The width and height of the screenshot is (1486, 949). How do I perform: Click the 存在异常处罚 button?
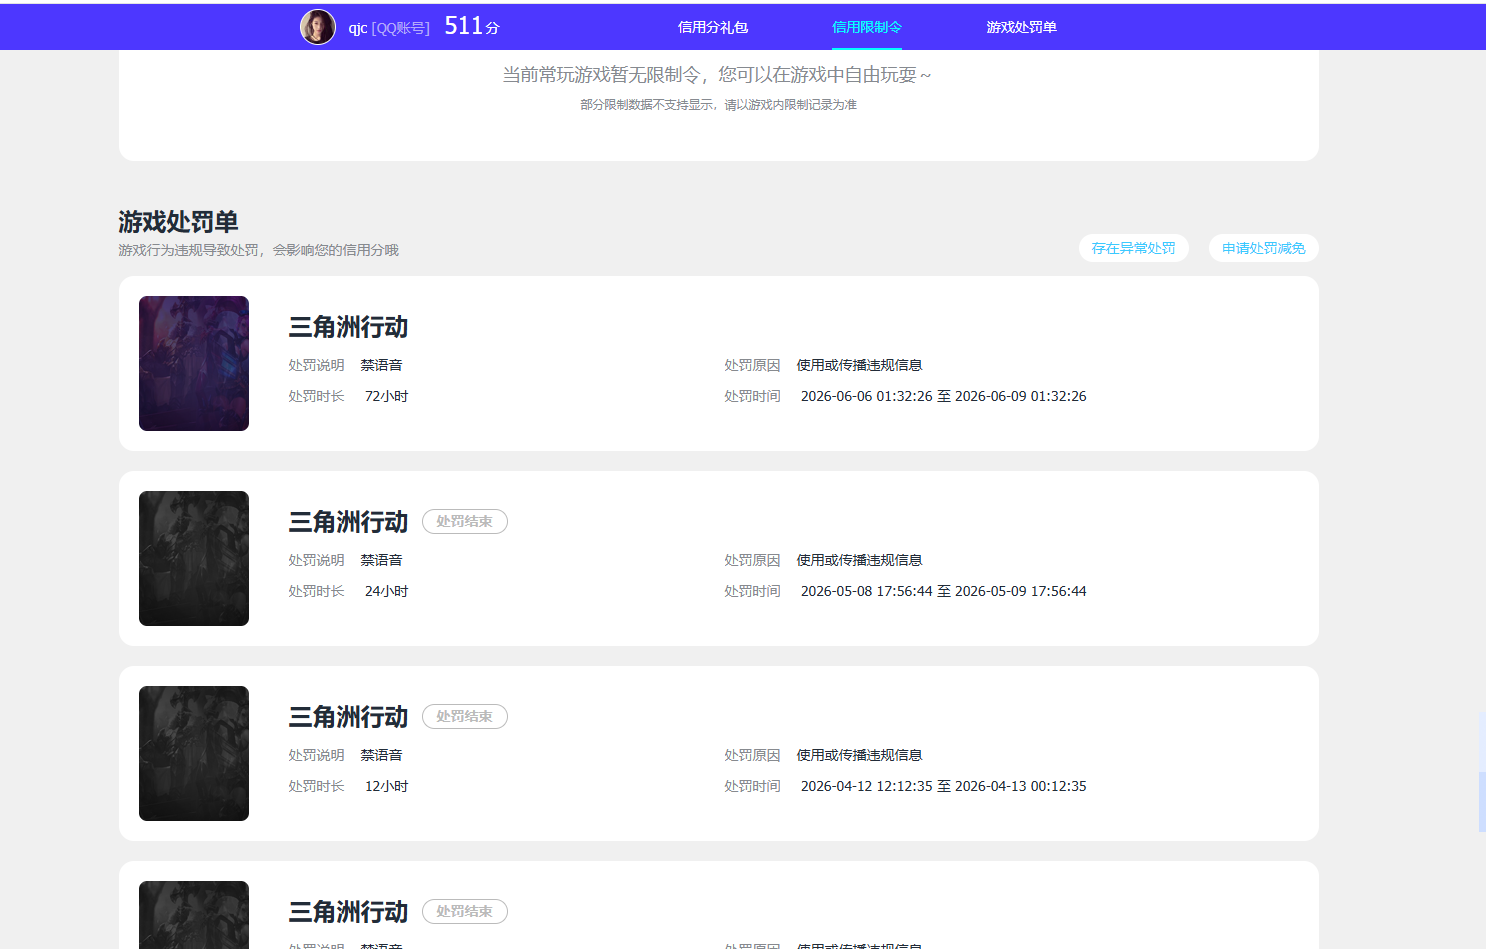coord(1134,248)
